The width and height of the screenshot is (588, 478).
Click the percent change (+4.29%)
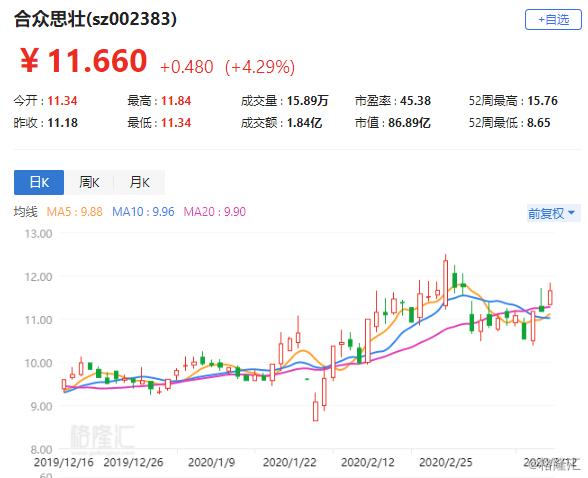pos(260,67)
